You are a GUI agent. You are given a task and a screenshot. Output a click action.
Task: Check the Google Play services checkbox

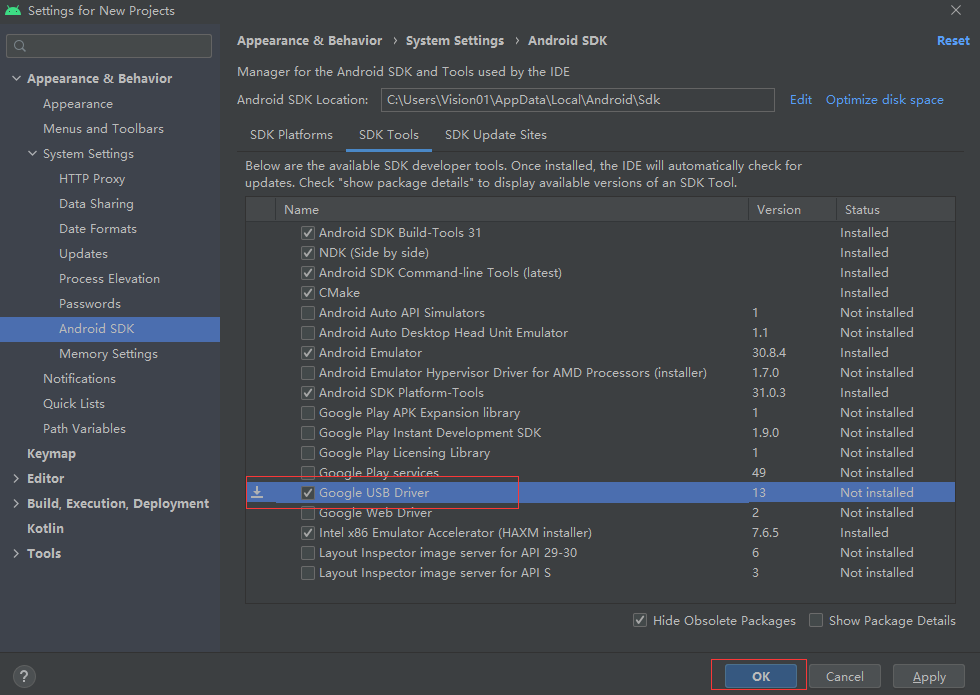point(308,473)
